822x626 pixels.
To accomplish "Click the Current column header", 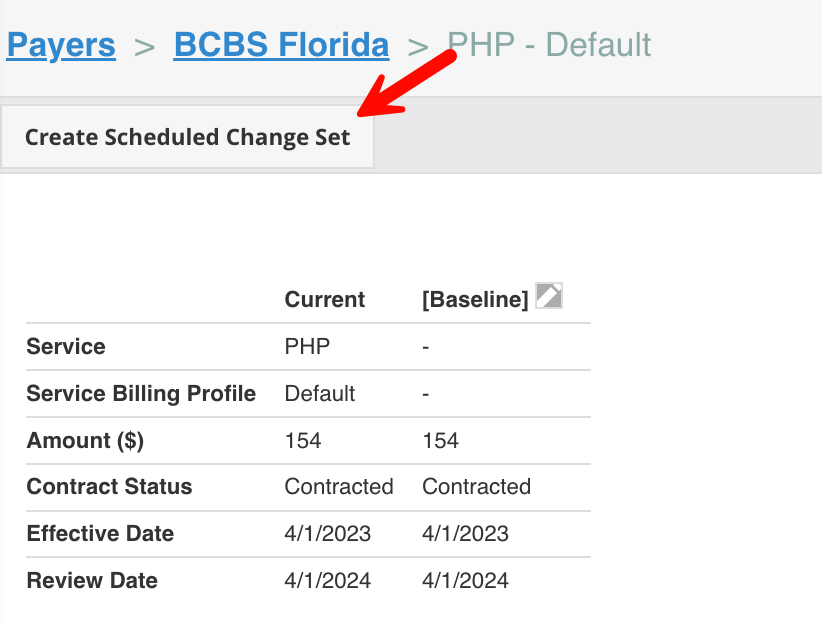I will pyautogui.click(x=325, y=300).
